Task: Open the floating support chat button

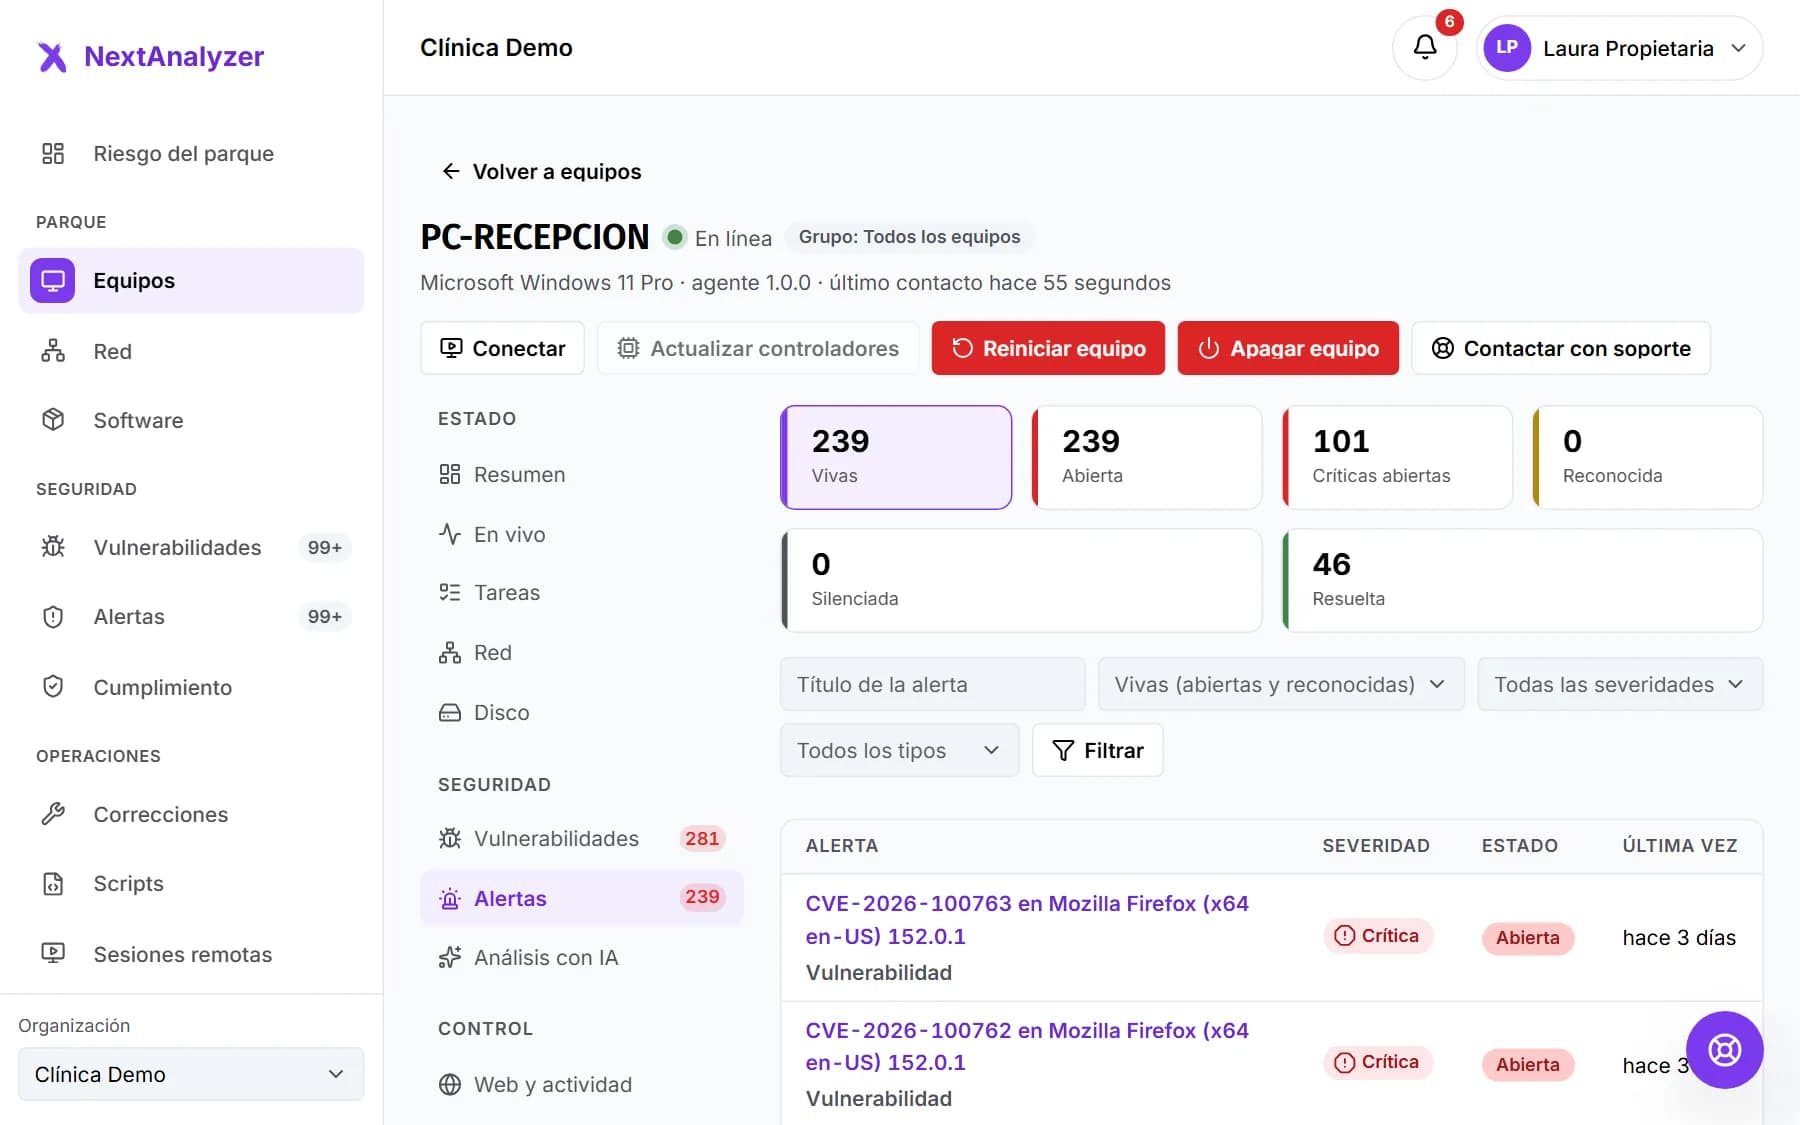Action: (x=1724, y=1049)
